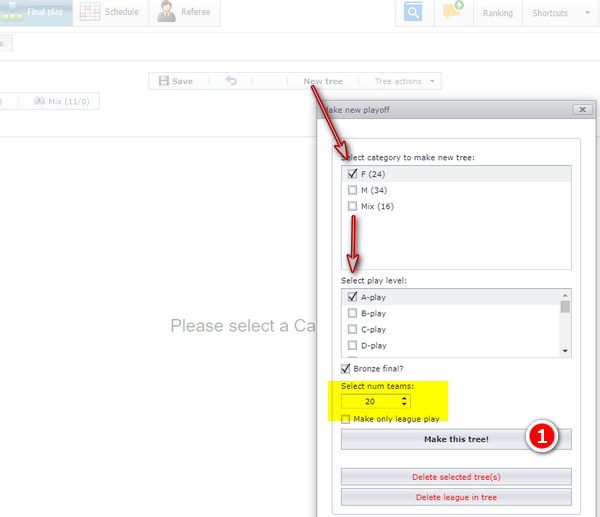Open the Referee tab

pos(184,12)
